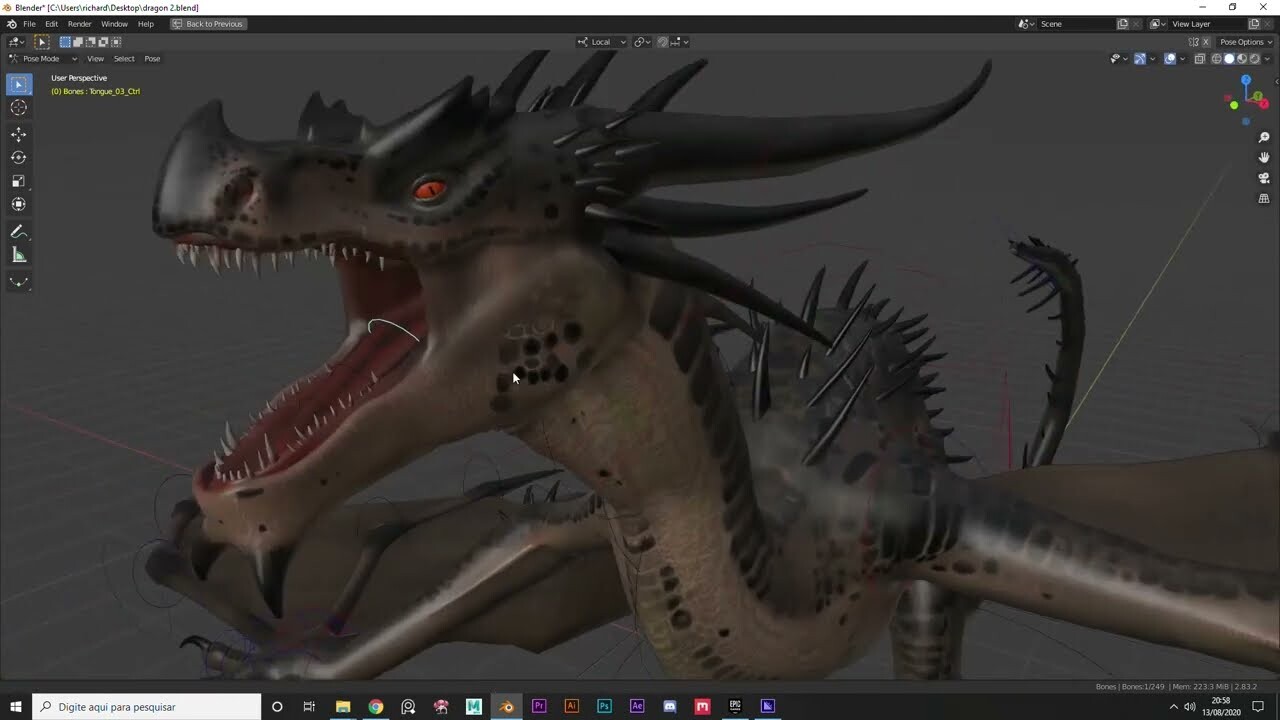Screen dimensions: 1280x720
Task: Switch viewport to rendered shading mode
Action: click(x=1254, y=58)
